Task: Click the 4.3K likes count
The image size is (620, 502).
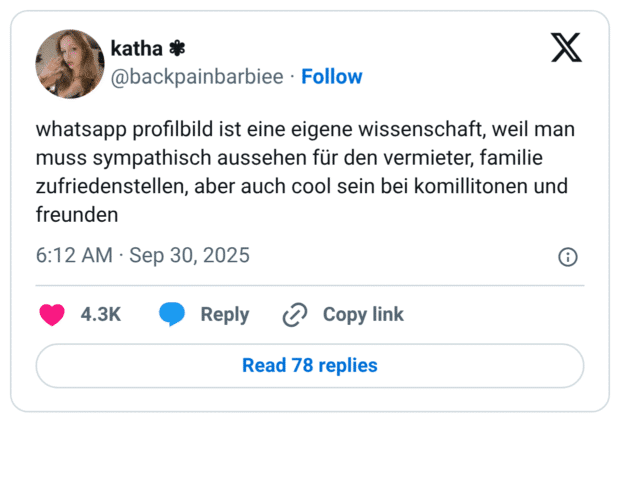Action: point(101,315)
